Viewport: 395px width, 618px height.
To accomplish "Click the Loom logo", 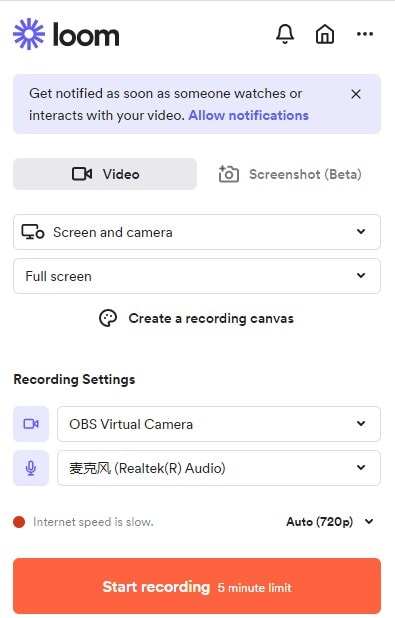I will click(x=66, y=34).
